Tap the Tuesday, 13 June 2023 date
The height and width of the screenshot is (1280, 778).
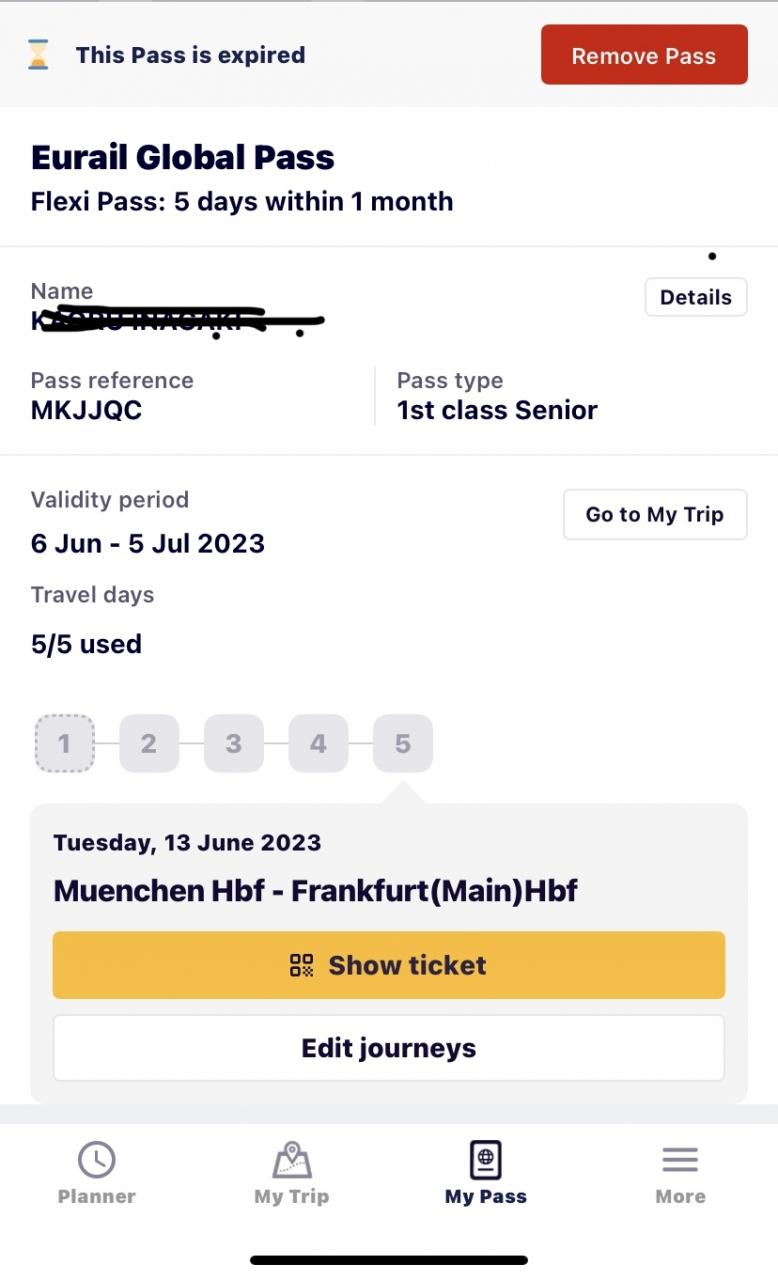point(187,842)
